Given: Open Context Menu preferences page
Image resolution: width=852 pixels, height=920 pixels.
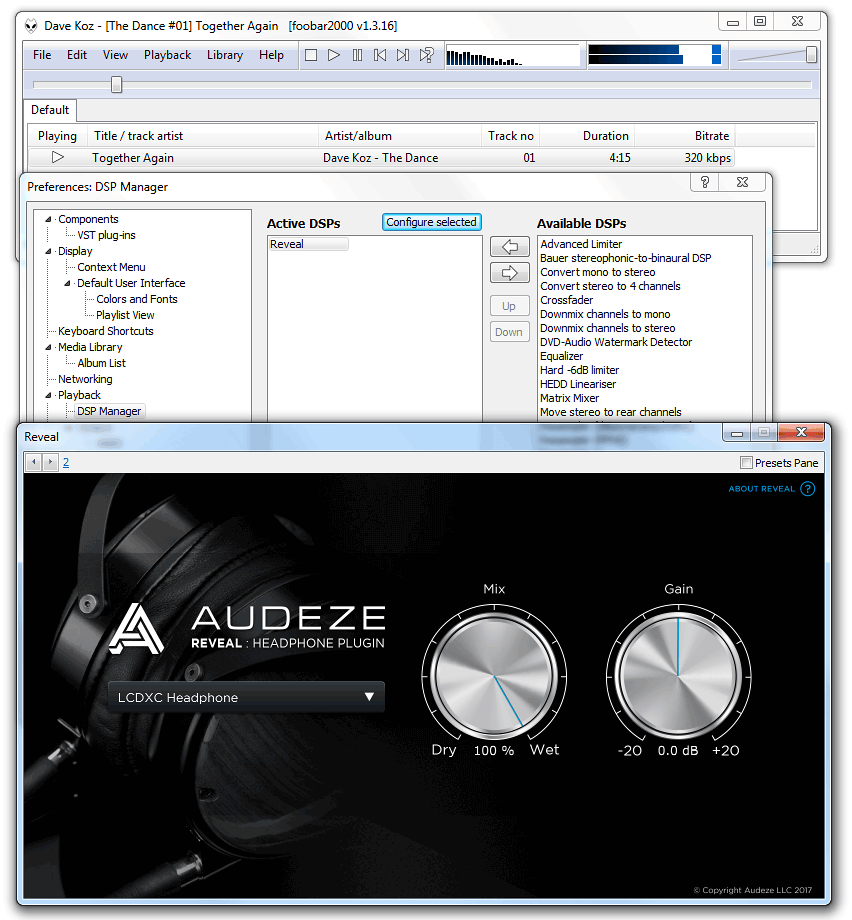Looking at the screenshot, I should 111,268.
